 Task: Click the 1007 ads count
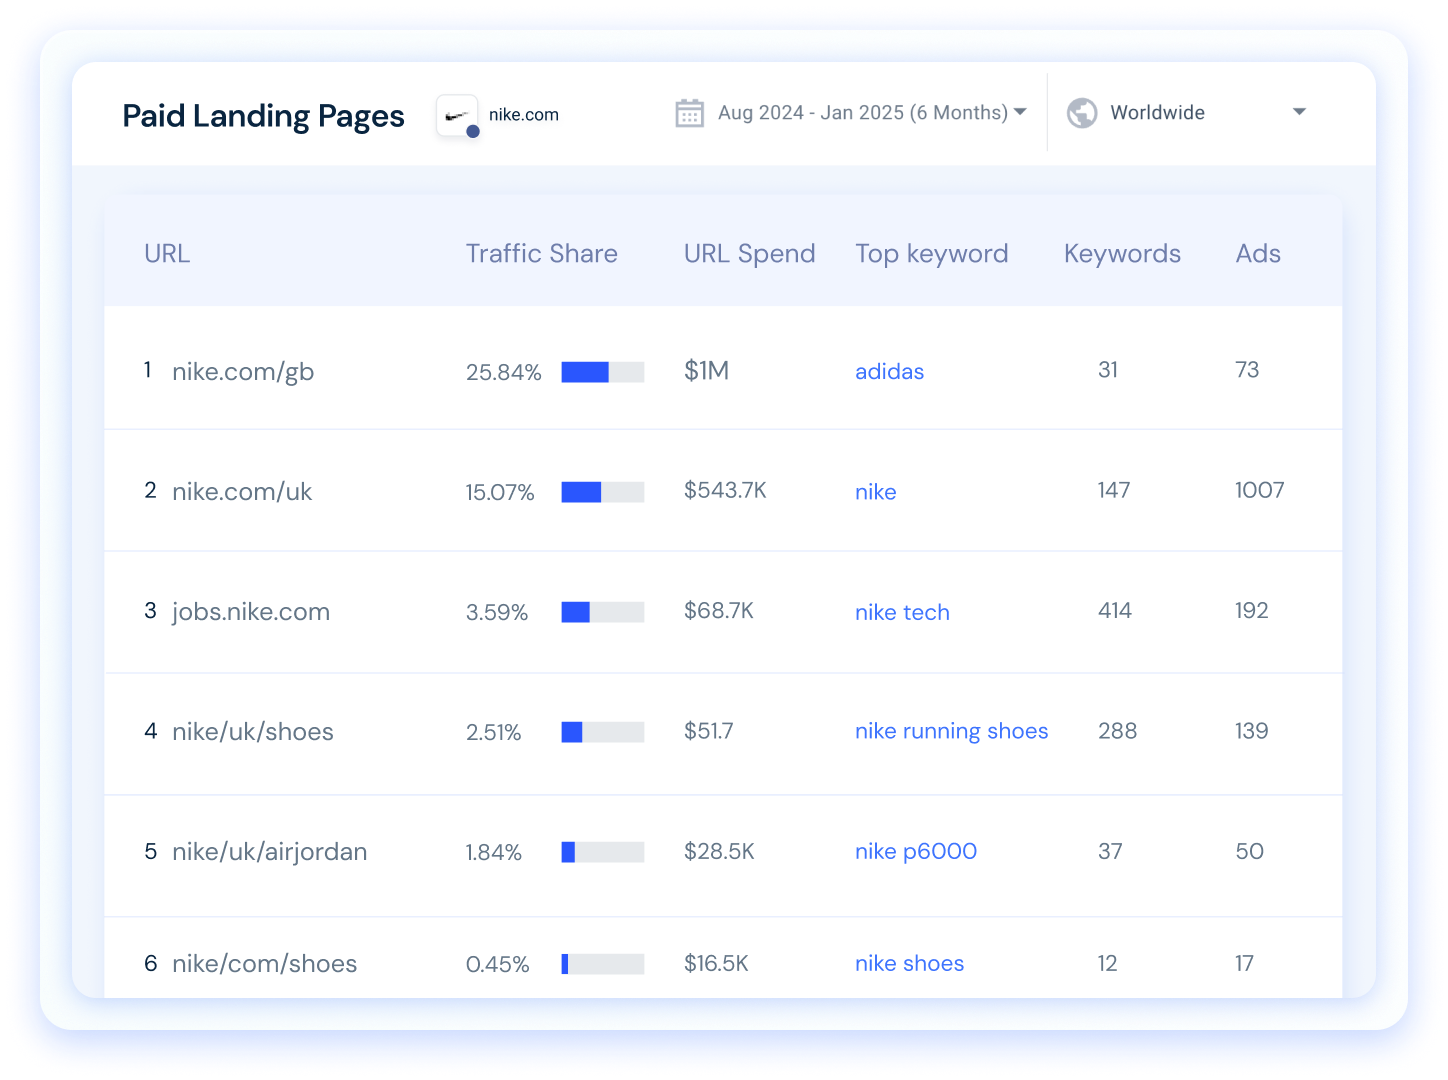pos(1260,491)
